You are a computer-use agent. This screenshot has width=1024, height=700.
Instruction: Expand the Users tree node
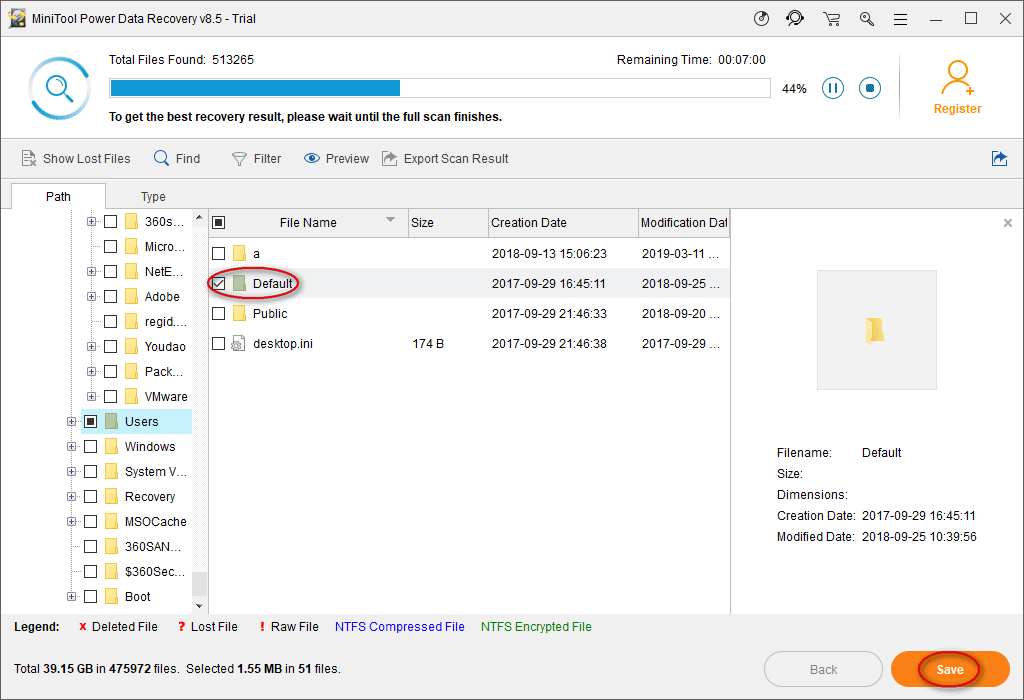pyautogui.click(x=71, y=422)
